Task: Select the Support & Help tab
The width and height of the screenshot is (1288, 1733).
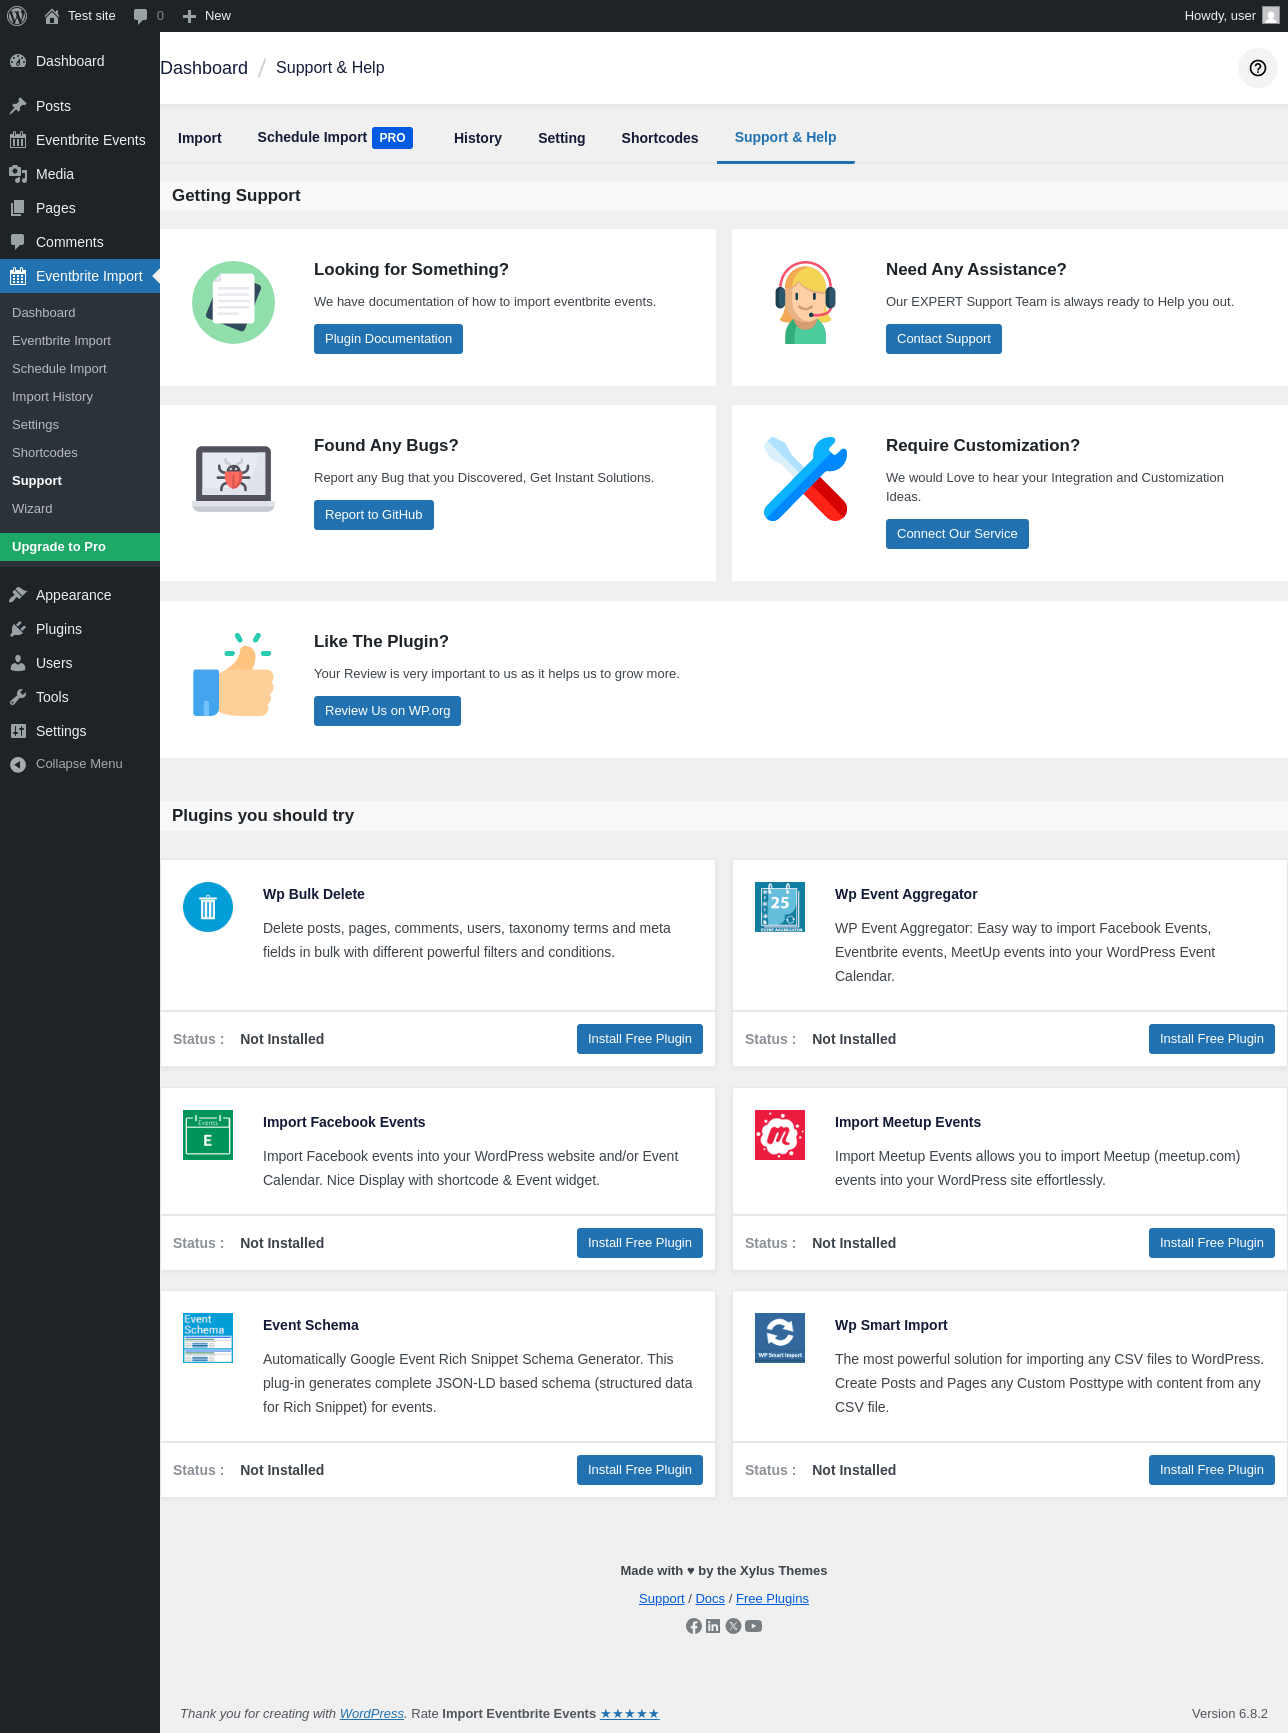Action: click(786, 138)
